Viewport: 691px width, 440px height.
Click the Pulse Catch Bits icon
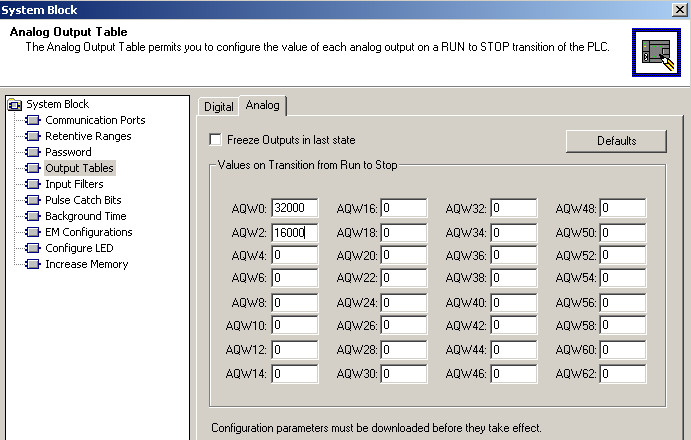(x=32, y=200)
